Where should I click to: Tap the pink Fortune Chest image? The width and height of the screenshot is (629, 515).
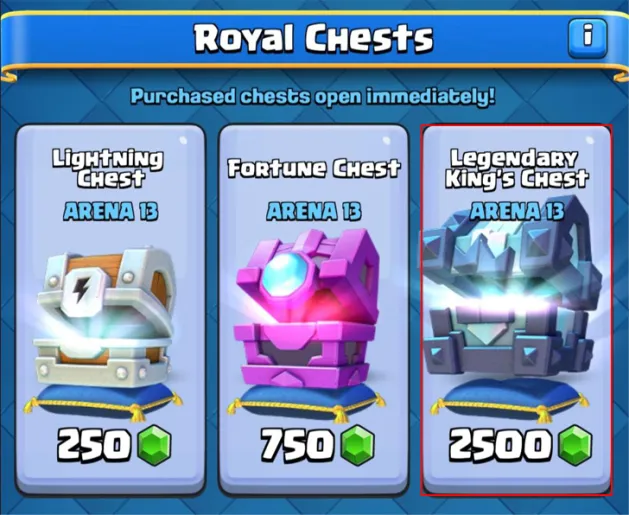tap(308, 309)
